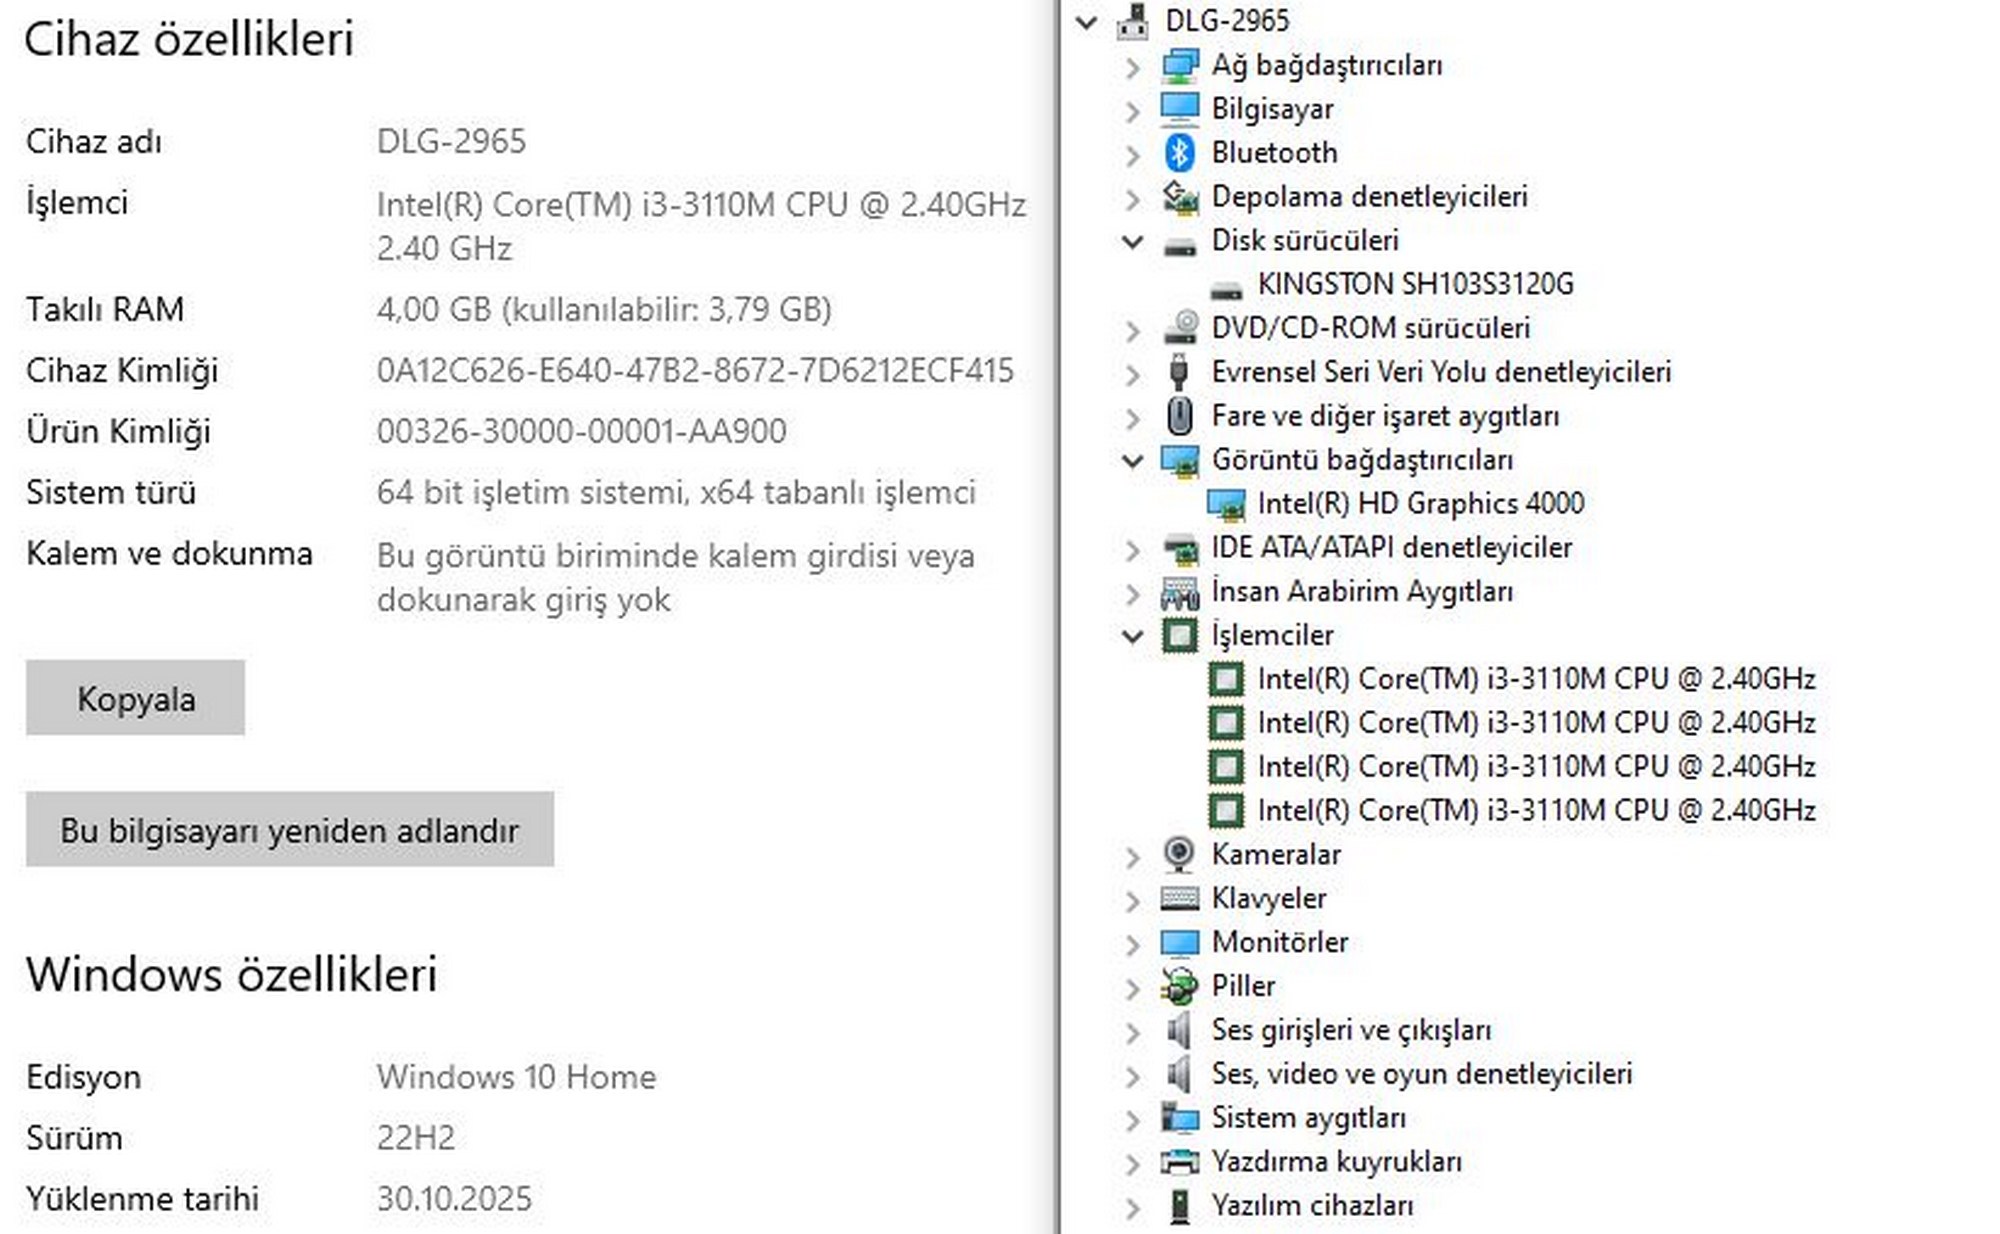2000x1234 pixels.
Task: Click the Evrensel Seri Veri Yolu USB icon
Action: pos(1180,372)
